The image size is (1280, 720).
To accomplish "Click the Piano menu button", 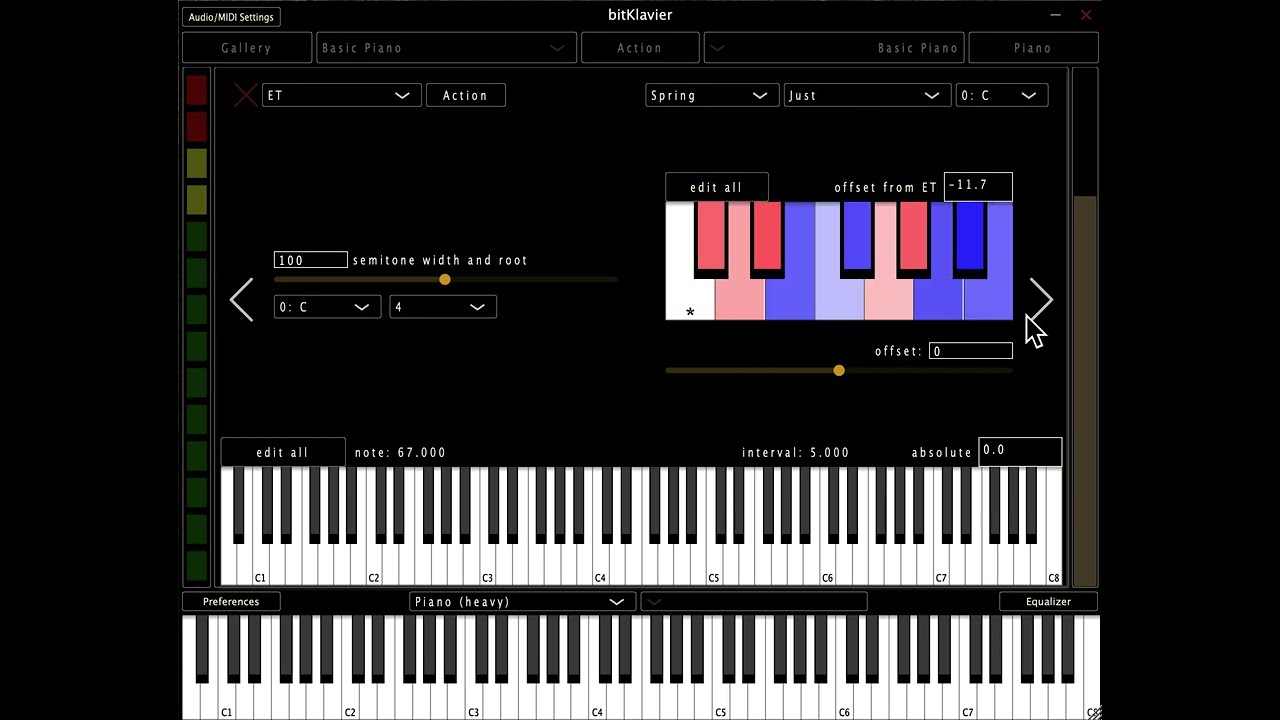I will pyautogui.click(x=1033, y=48).
